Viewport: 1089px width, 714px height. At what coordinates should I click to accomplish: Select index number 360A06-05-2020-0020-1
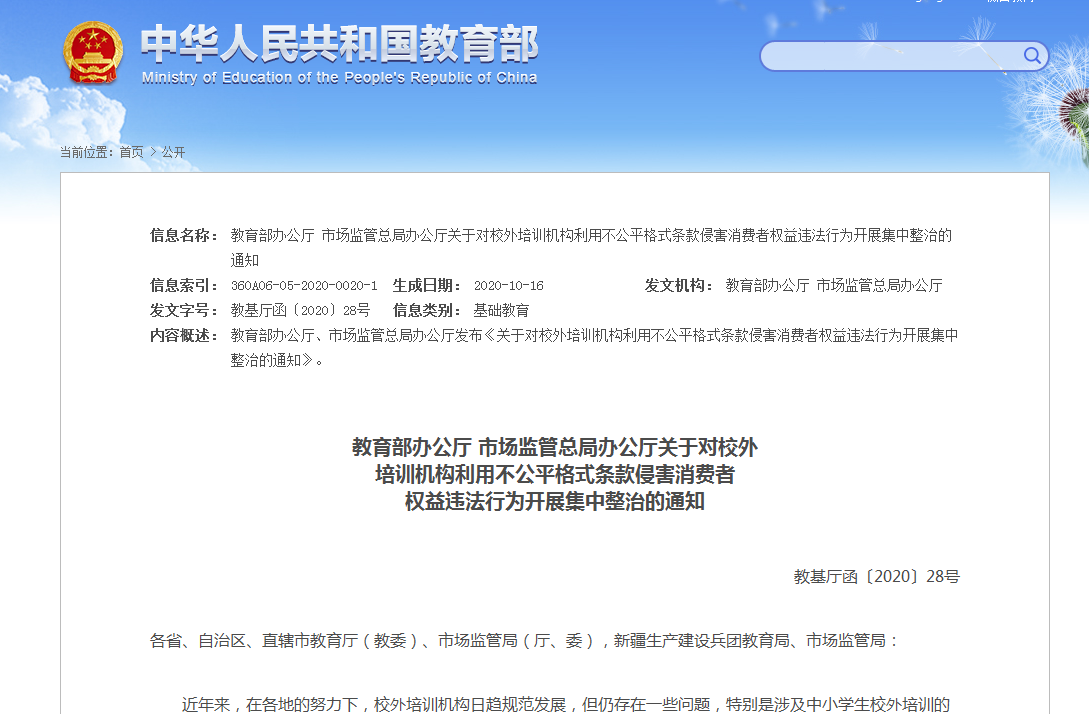(x=304, y=285)
